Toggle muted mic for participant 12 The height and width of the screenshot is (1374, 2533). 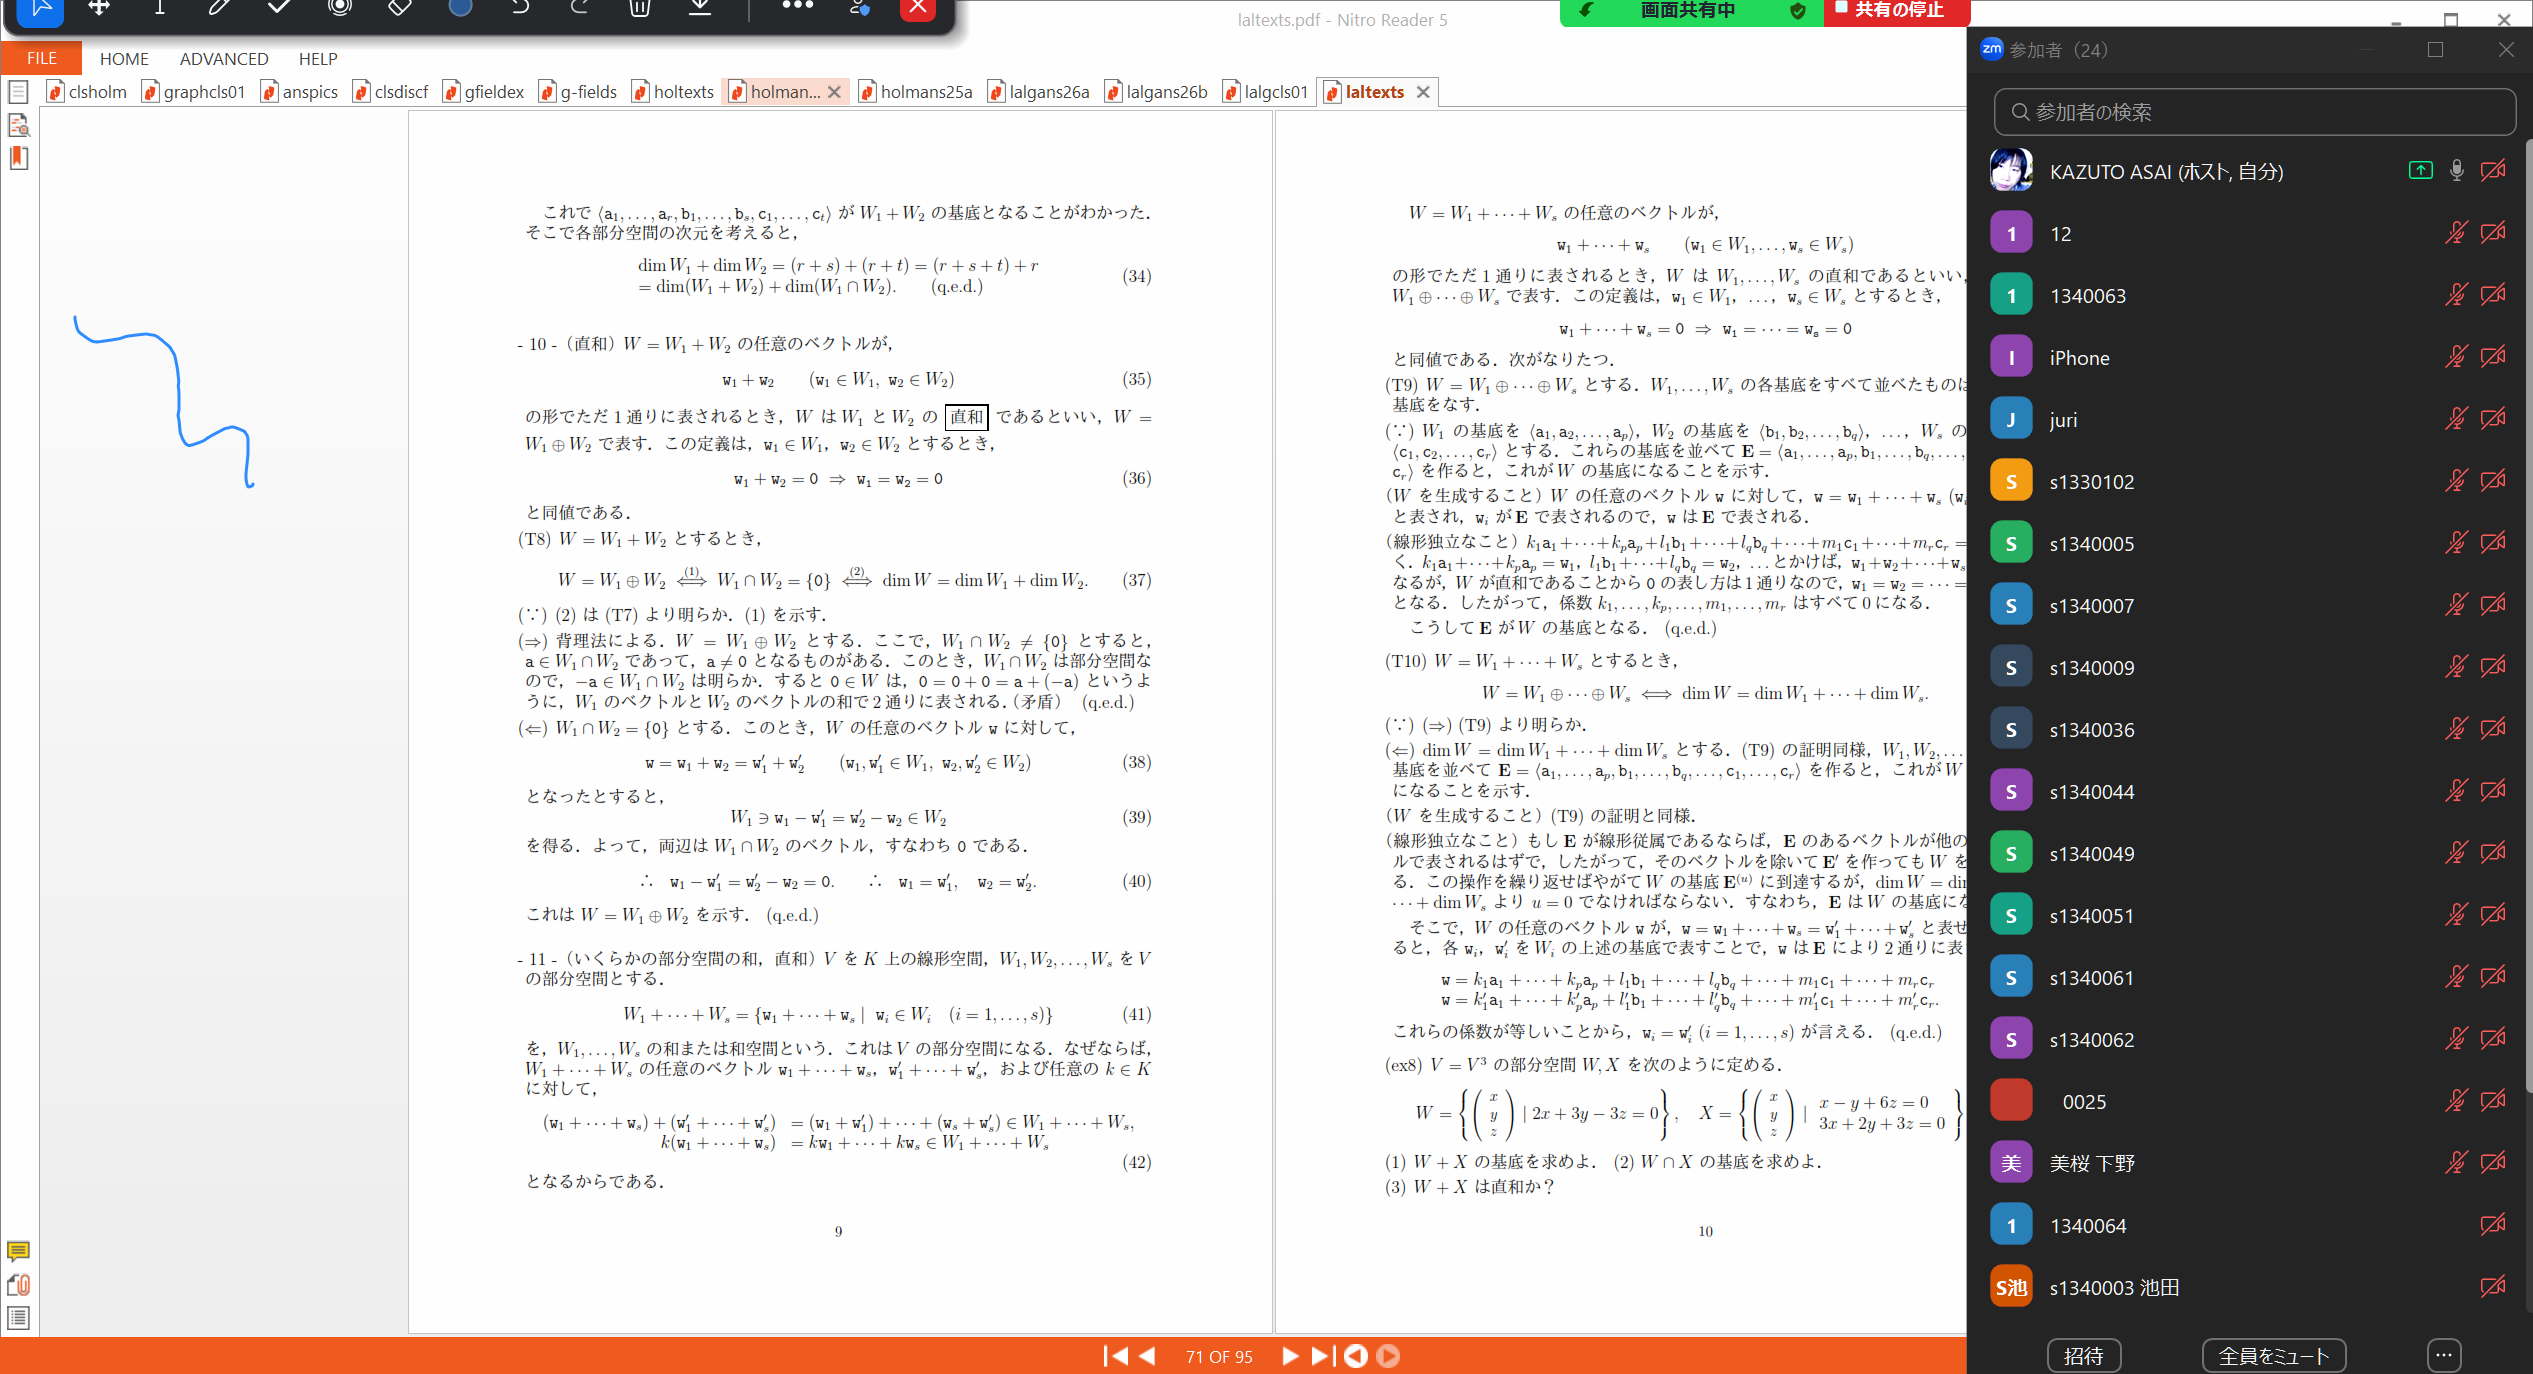[2457, 233]
